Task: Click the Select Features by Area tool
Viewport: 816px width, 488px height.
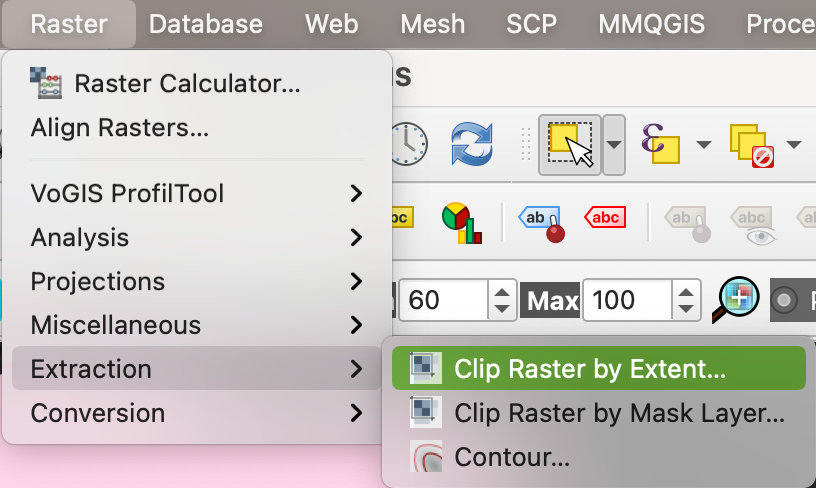Action: [569, 145]
